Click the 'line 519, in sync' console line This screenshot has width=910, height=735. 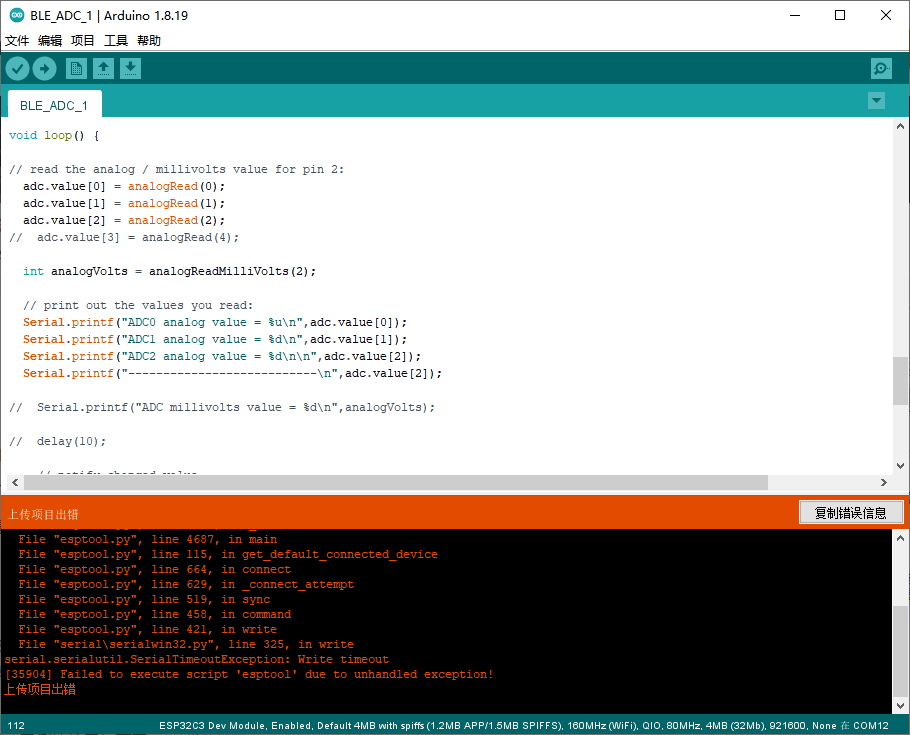click(144, 600)
